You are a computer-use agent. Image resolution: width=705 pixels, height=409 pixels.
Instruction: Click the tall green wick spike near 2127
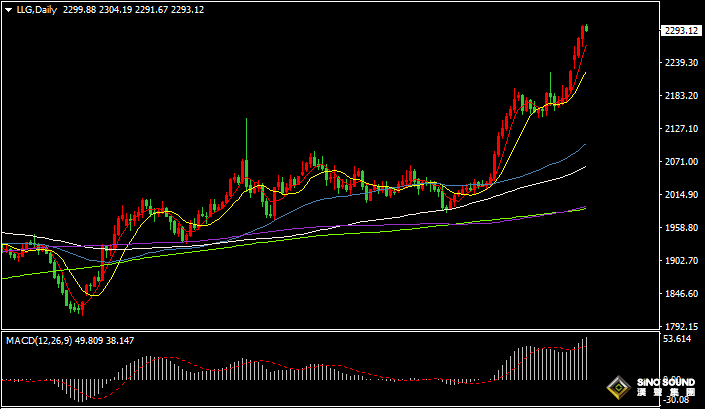click(246, 135)
